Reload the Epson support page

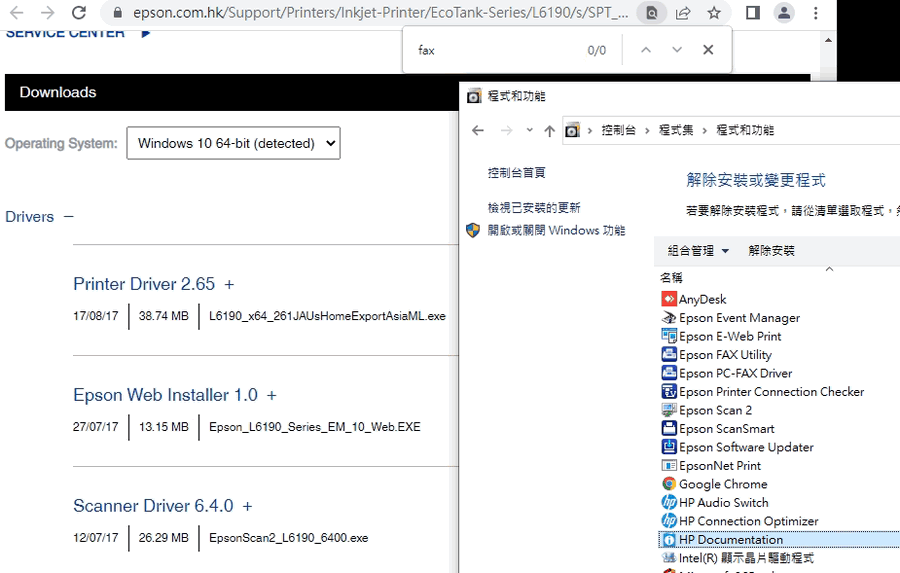[x=79, y=13]
